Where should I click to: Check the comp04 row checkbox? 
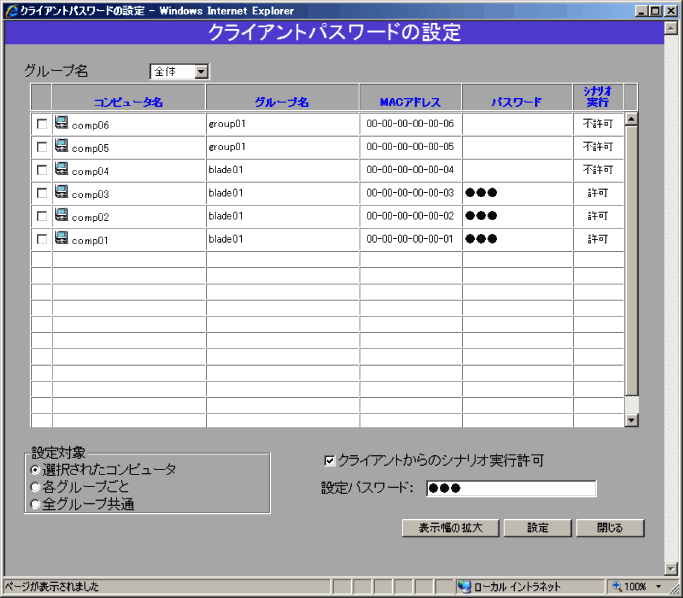[42, 170]
